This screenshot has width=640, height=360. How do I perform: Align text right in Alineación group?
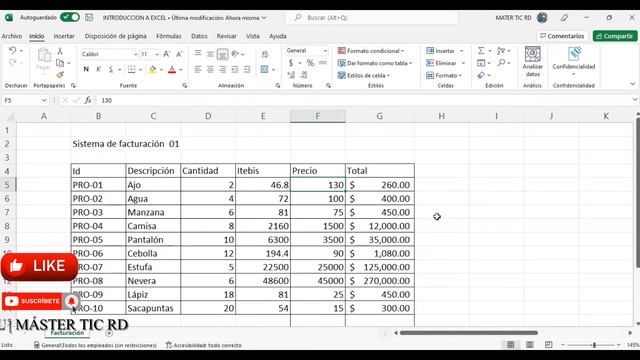(x=222, y=70)
